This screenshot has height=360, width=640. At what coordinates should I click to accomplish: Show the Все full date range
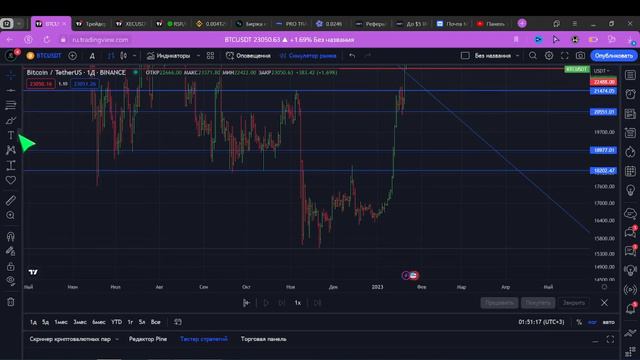coord(156,322)
